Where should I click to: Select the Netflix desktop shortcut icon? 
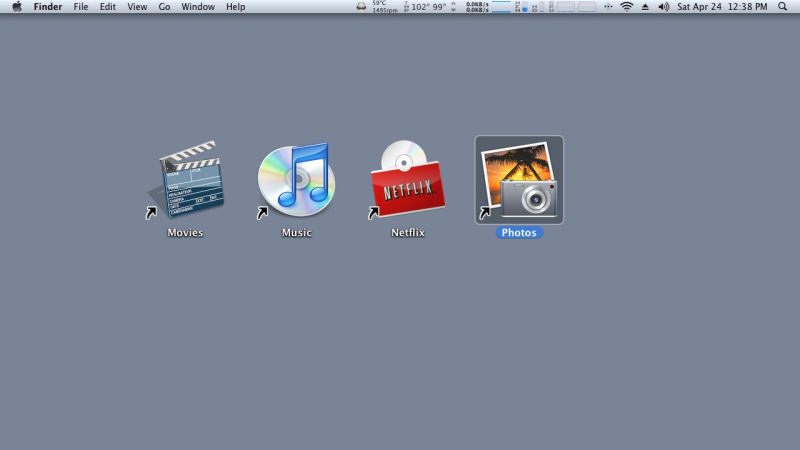click(407, 180)
